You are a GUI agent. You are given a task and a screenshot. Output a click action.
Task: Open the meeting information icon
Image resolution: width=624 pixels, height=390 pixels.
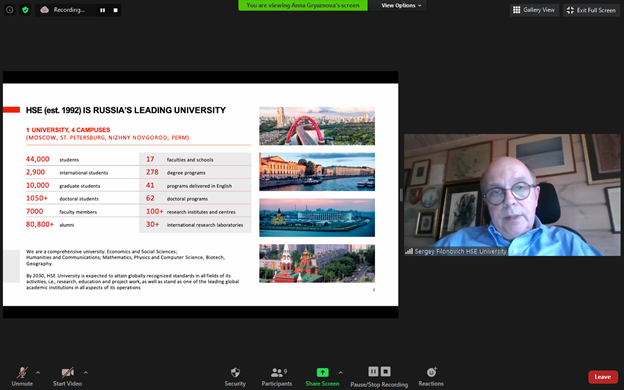pyautogui.click(x=10, y=10)
